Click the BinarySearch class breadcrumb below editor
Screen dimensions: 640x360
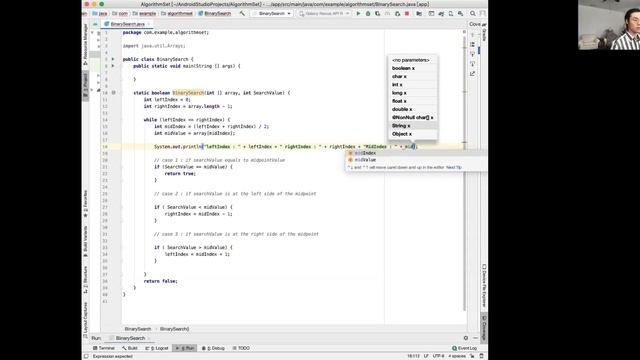[138, 329]
